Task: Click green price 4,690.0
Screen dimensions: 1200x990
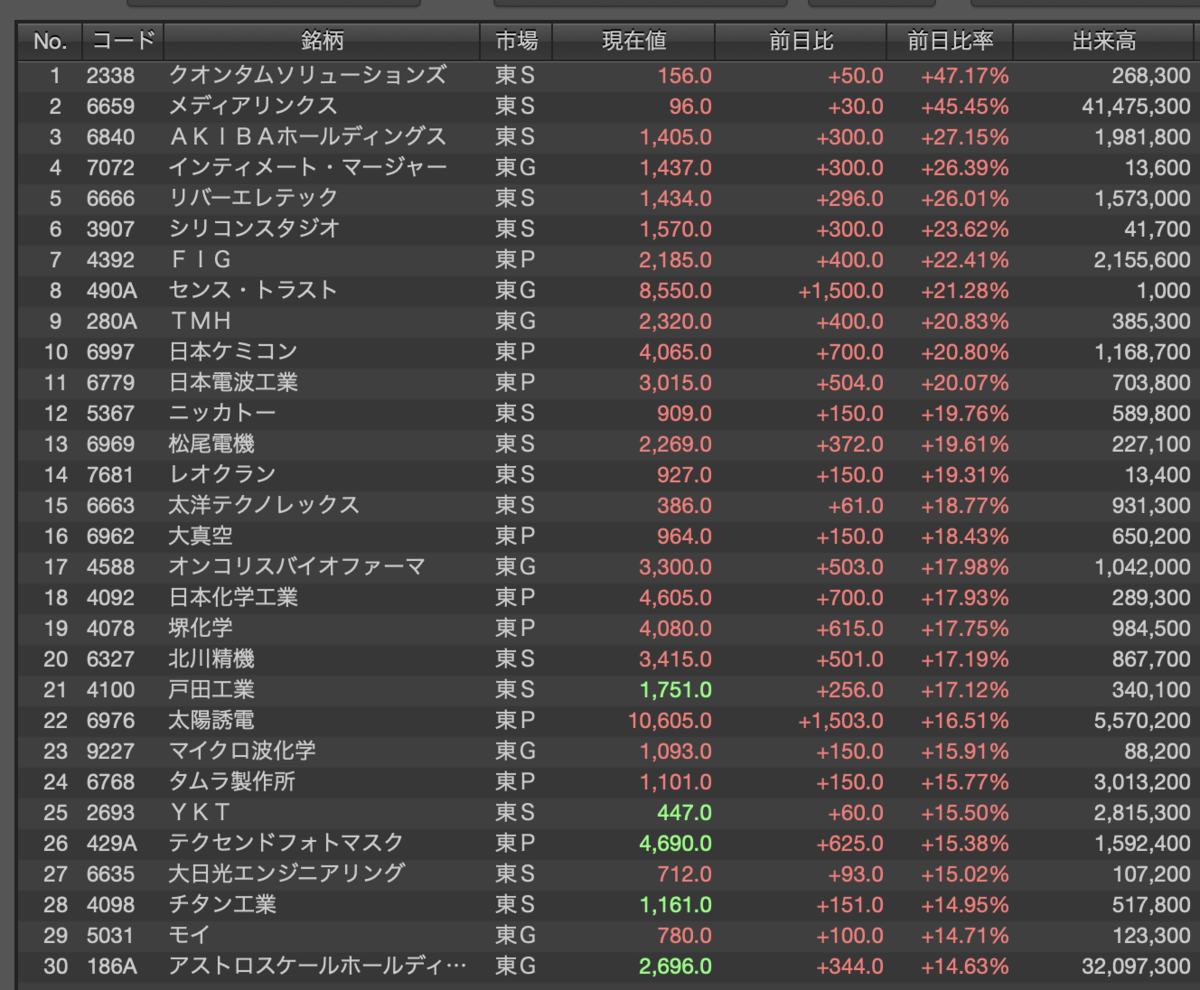Action: pos(676,843)
